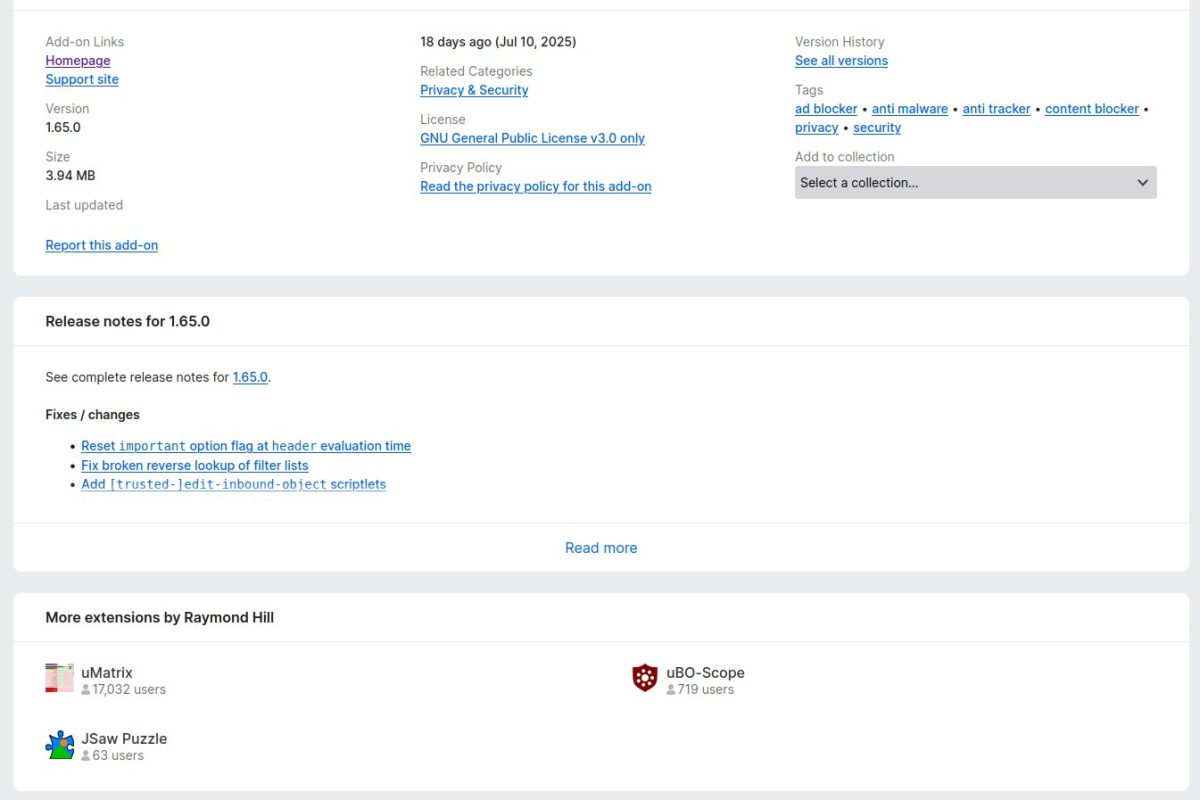Viewport: 1200px width, 800px height.
Task: Open the add-on Homepage link
Action: click(78, 61)
